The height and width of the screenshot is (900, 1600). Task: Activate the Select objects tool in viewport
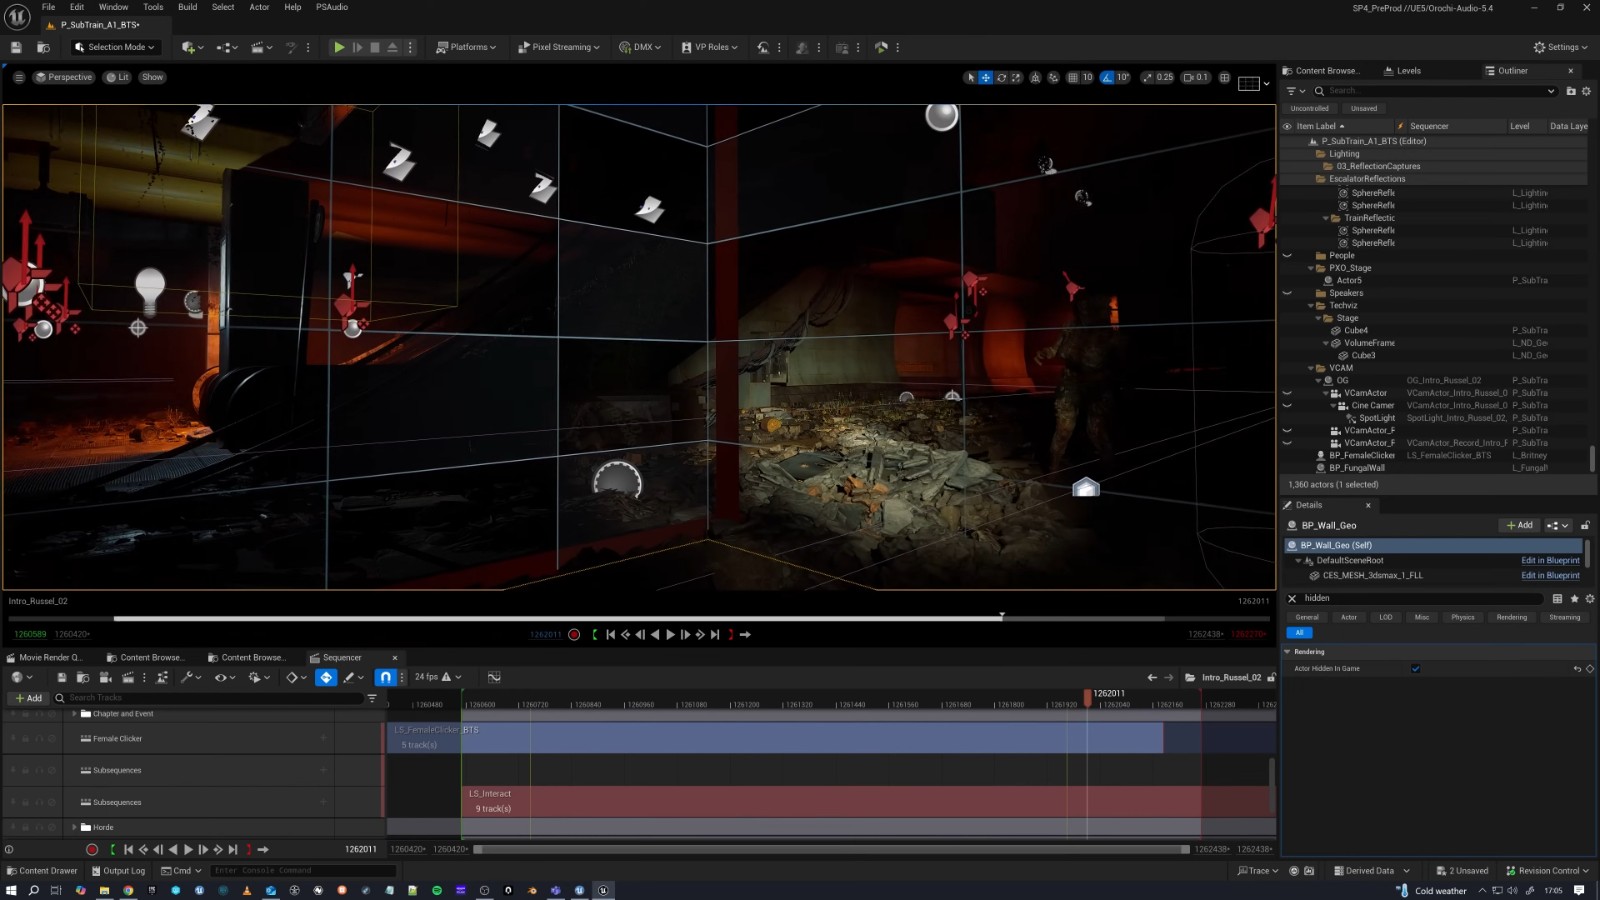[x=970, y=77]
